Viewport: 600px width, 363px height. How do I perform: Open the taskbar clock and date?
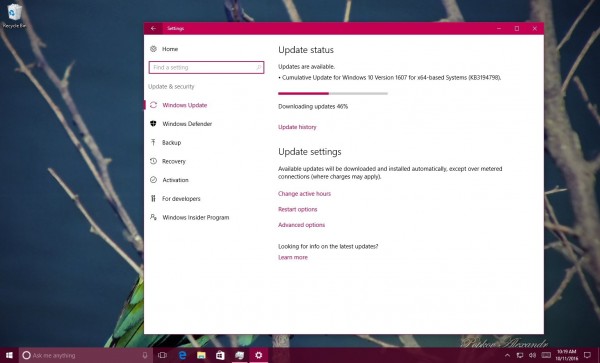point(567,355)
